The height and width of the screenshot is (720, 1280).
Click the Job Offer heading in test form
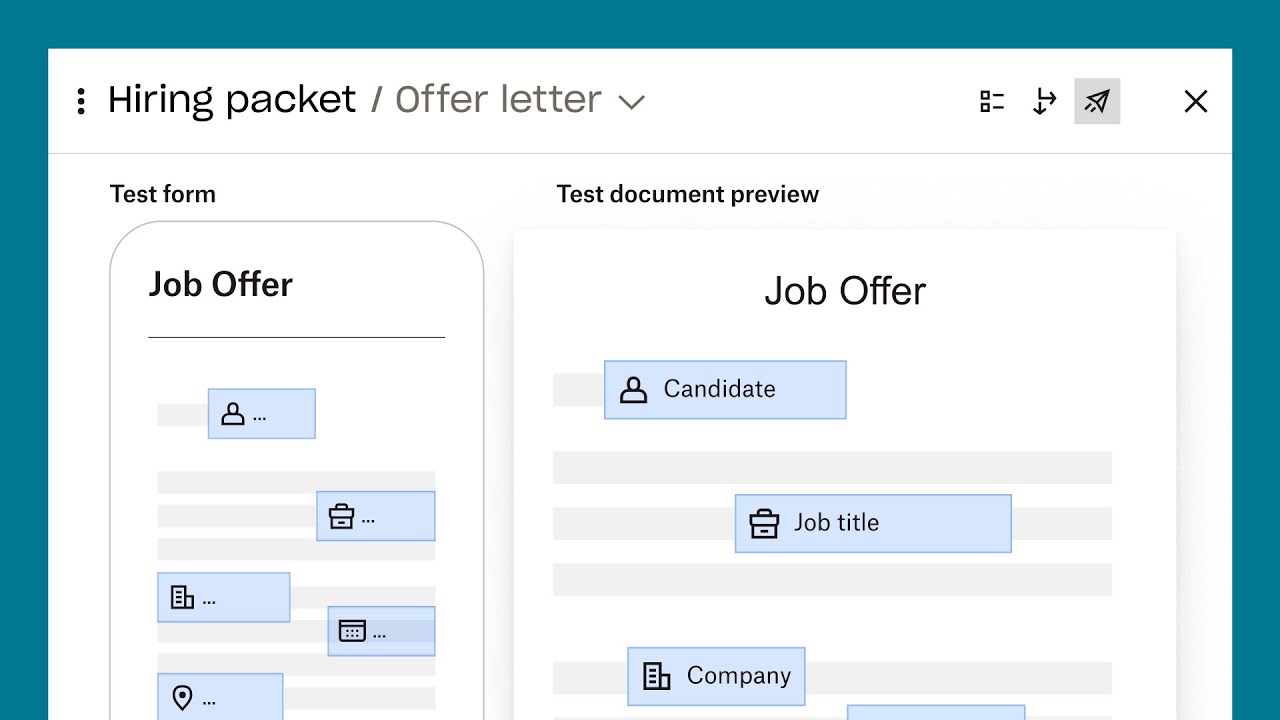[221, 284]
